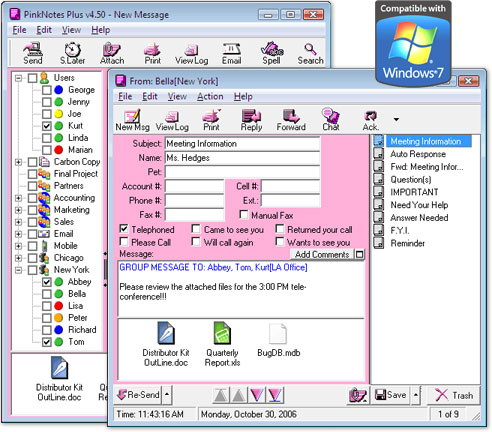The image size is (492, 432).
Task: Click the New Msg icon in Bella's message window
Action: coord(132,120)
